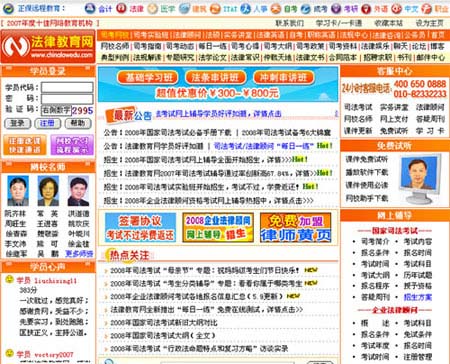Open the 学习卡/一卡通 link
The image size is (450, 364).
tap(339, 23)
